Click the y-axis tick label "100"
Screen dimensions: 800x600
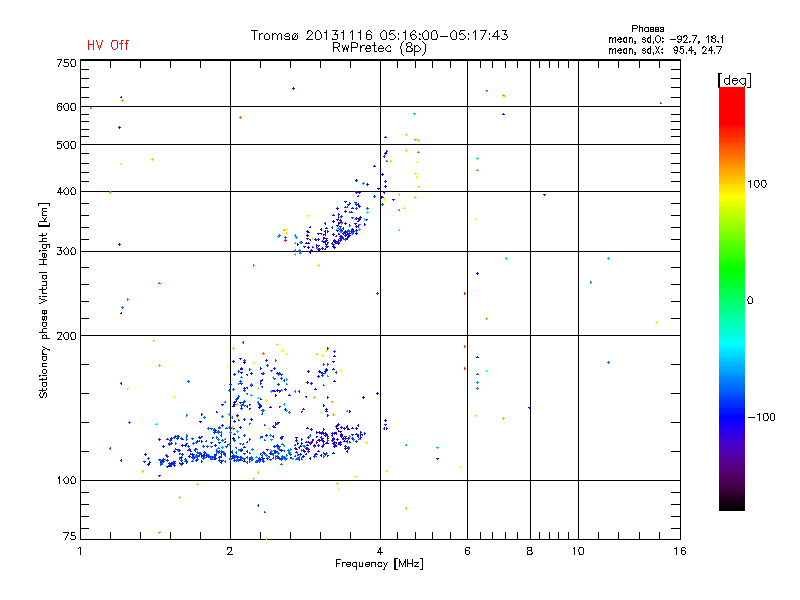pyautogui.click(x=66, y=480)
